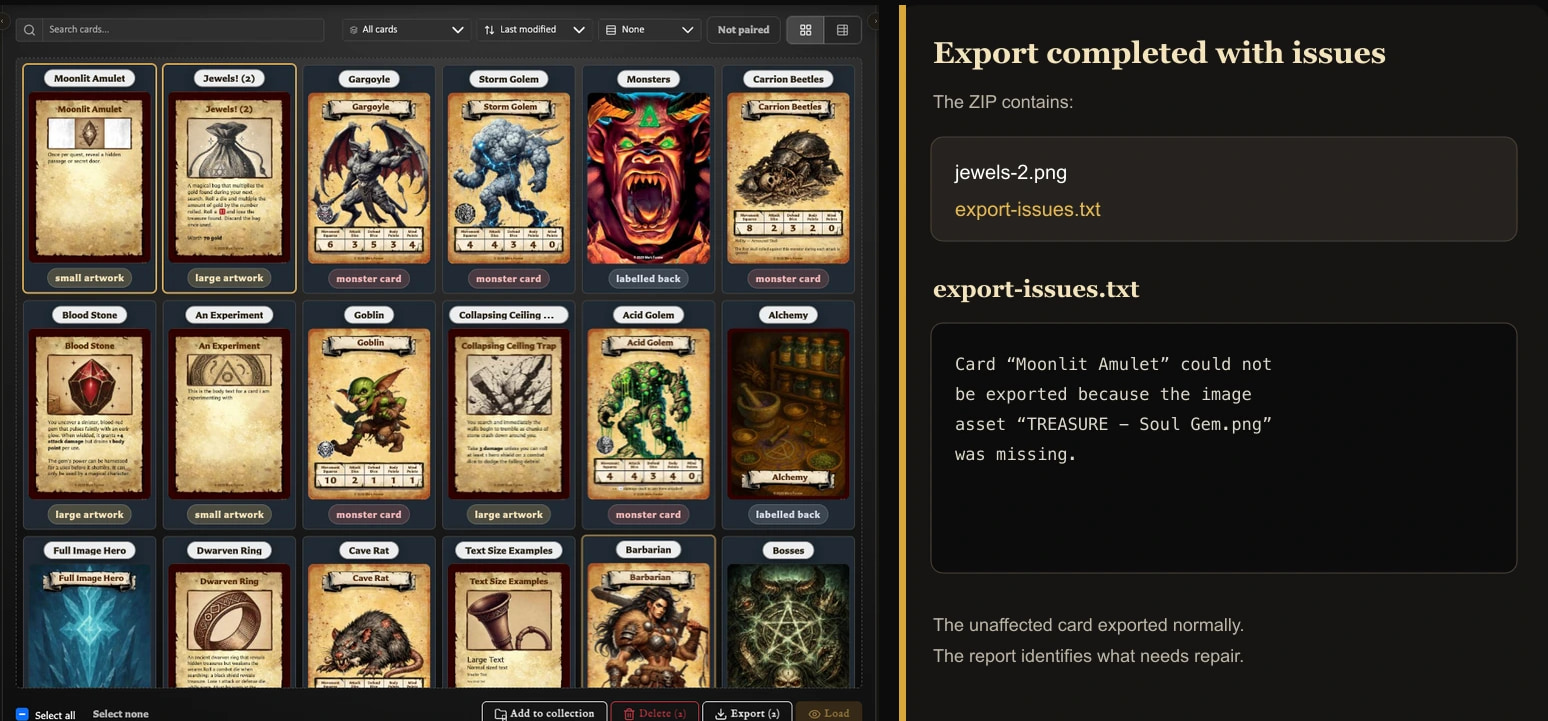1548x721 pixels.
Task: Click the Jewels! (2) title label
Action: [229, 78]
